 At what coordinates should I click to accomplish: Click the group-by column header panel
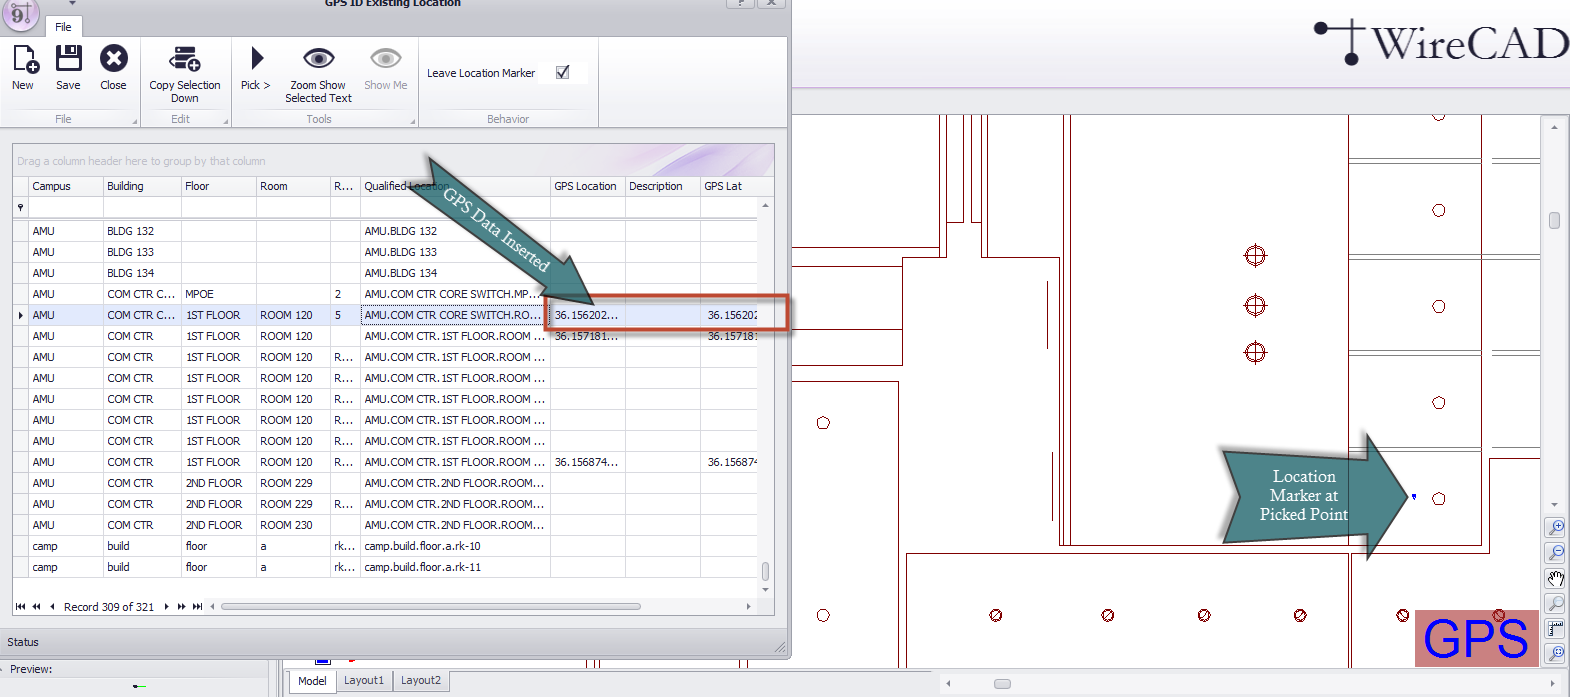point(393,160)
